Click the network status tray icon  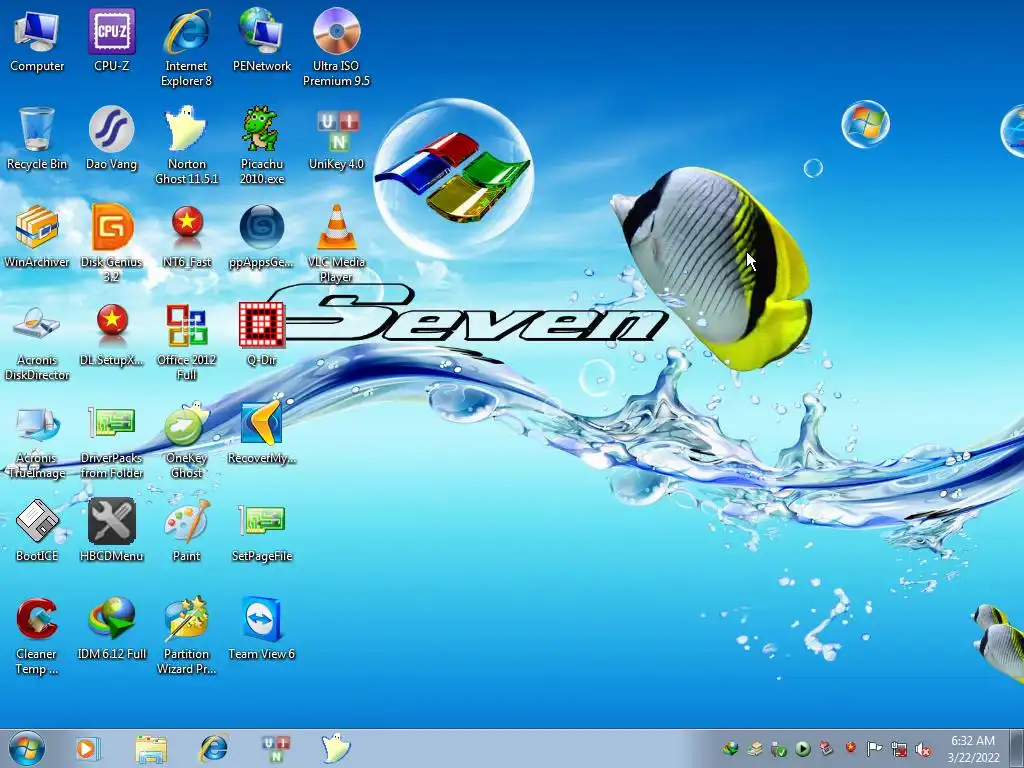899,749
